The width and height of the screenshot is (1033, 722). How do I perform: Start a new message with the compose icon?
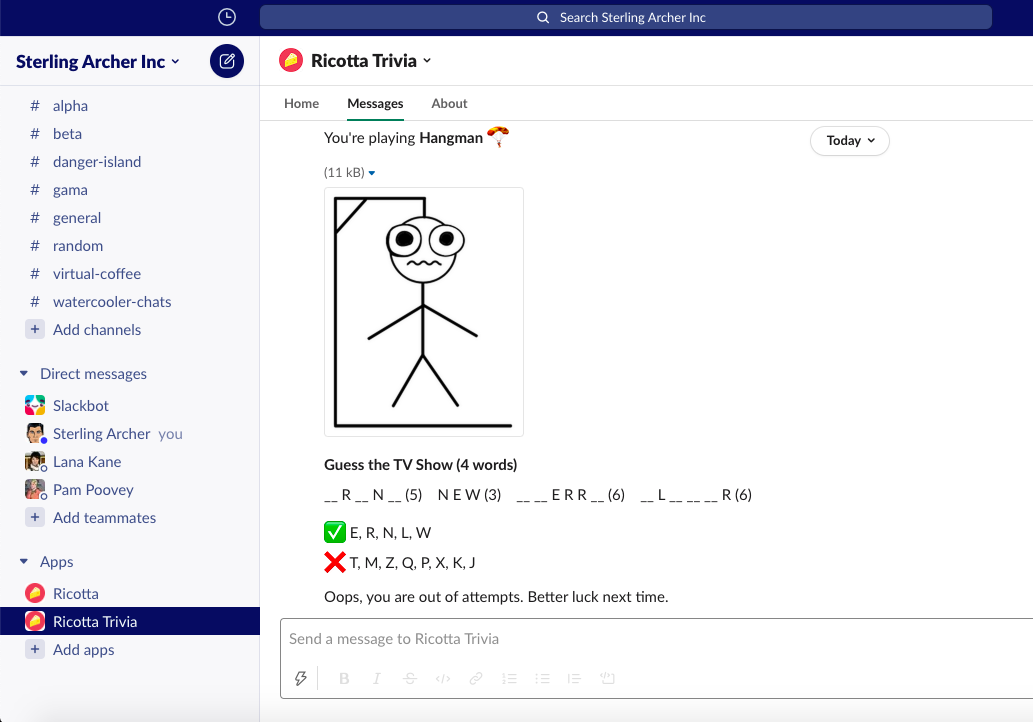coord(226,61)
